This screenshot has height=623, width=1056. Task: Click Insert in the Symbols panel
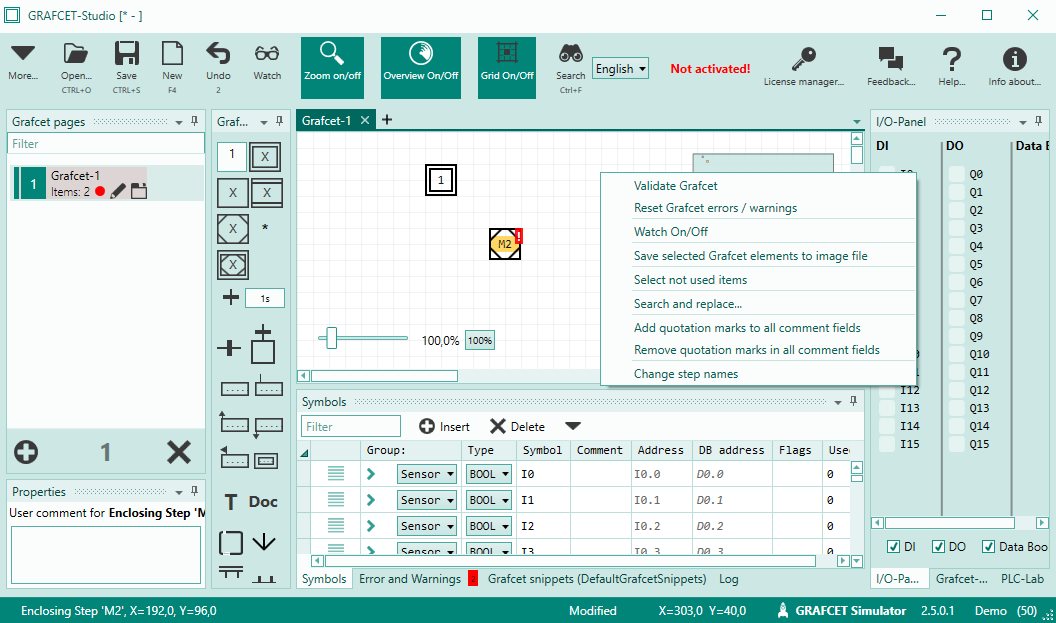444,426
